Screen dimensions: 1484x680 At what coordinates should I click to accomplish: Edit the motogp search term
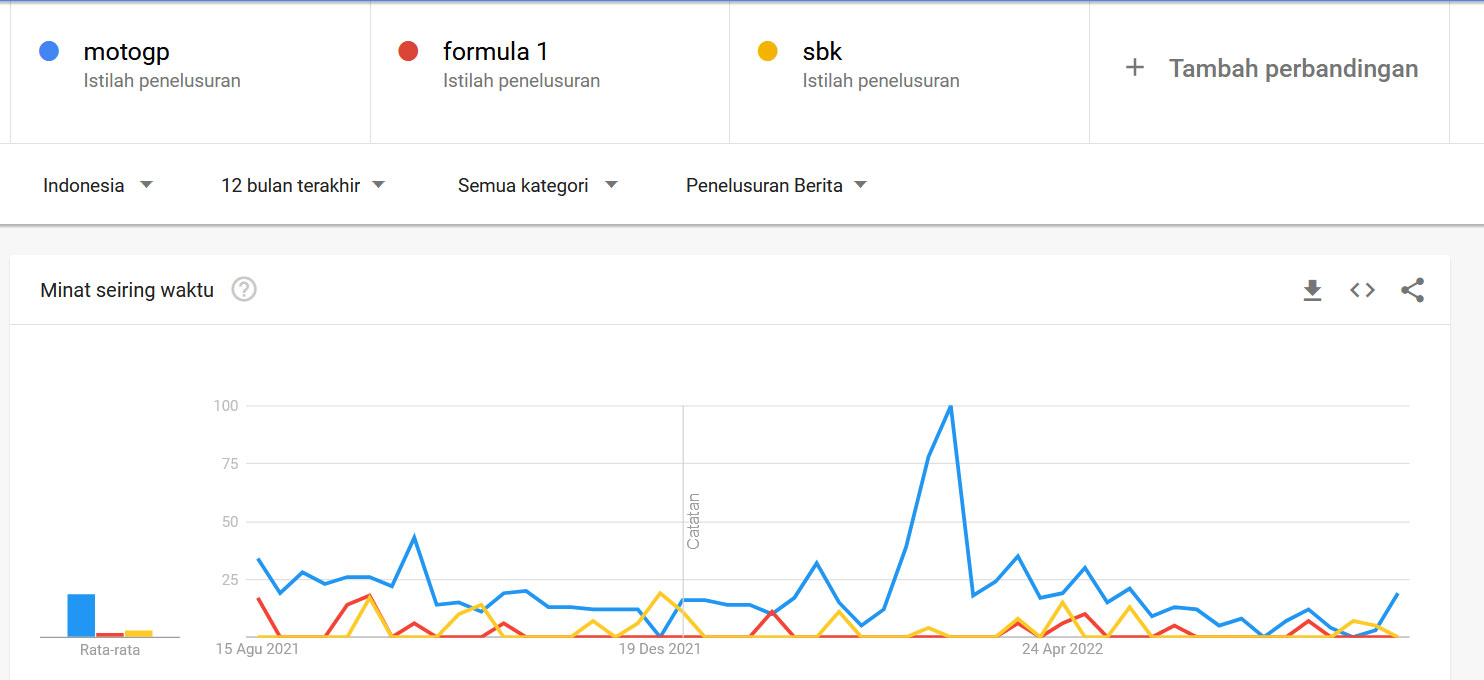click(126, 51)
